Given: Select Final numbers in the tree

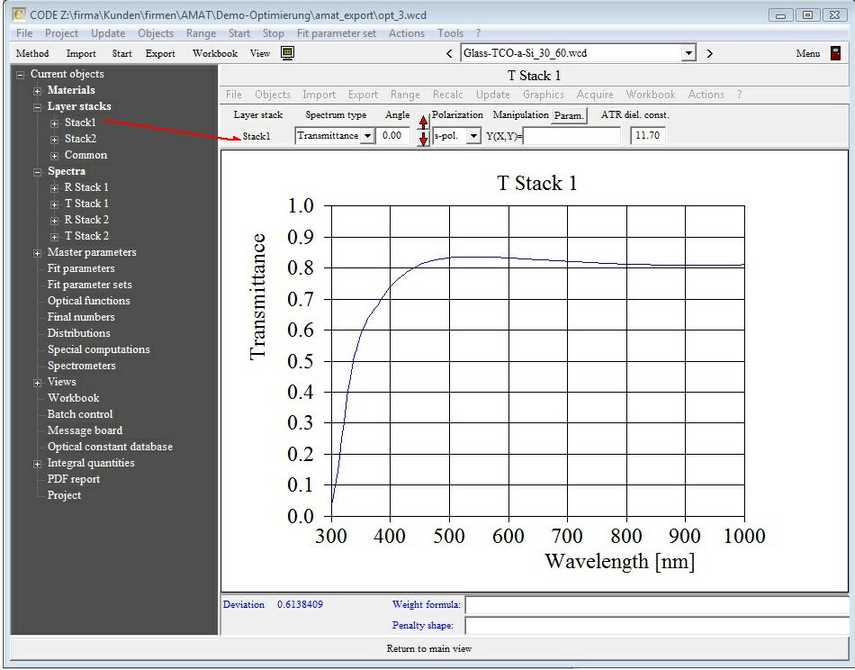Looking at the screenshot, I should tap(81, 317).
